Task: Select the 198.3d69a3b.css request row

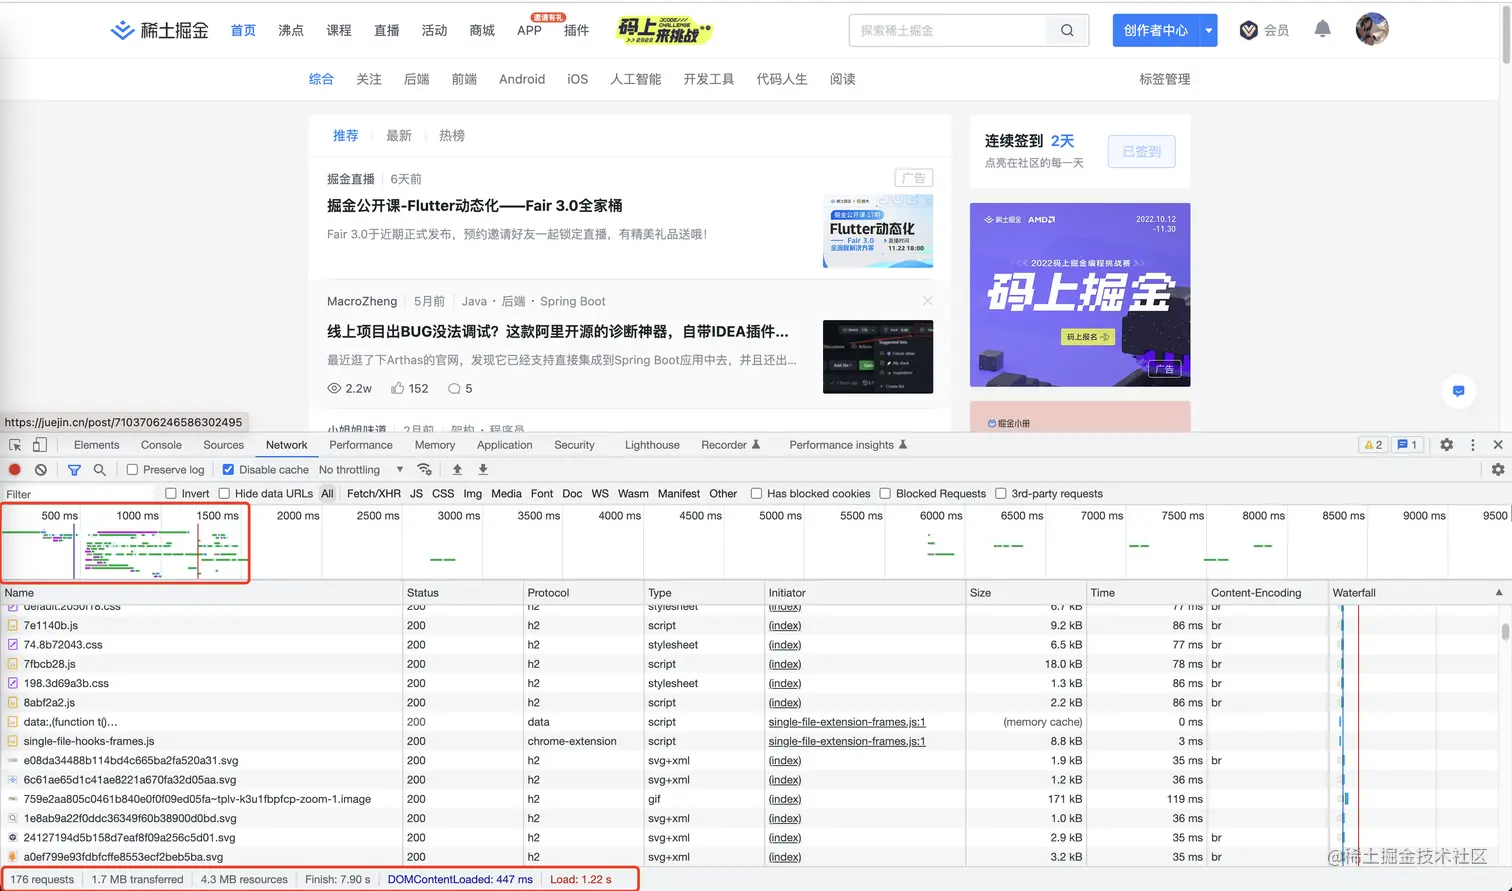Action: (665, 684)
